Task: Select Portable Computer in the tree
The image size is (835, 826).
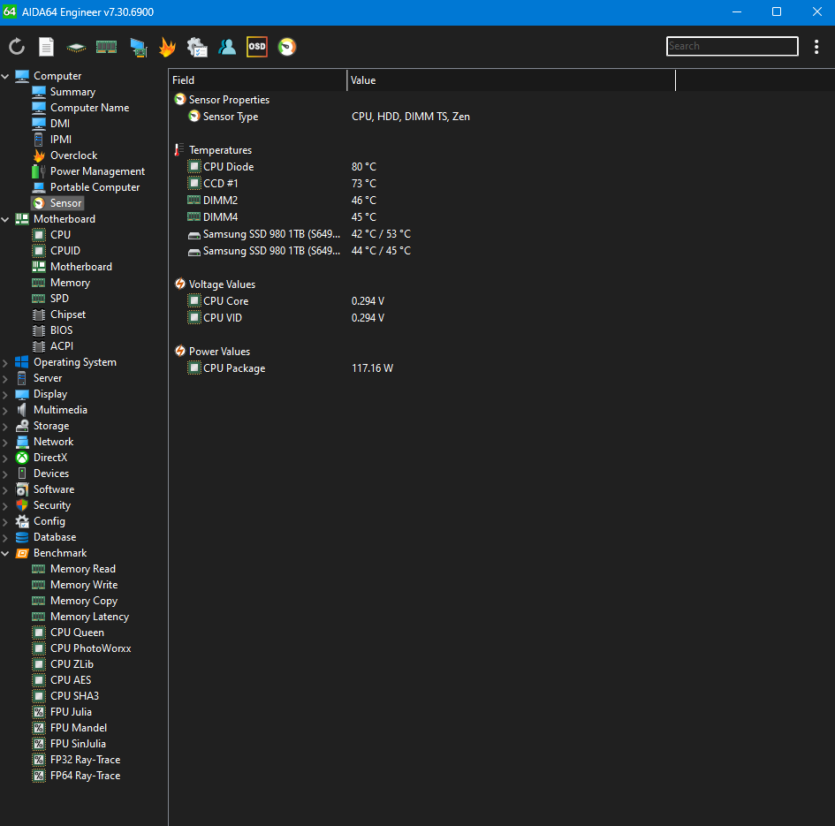Action: point(95,187)
